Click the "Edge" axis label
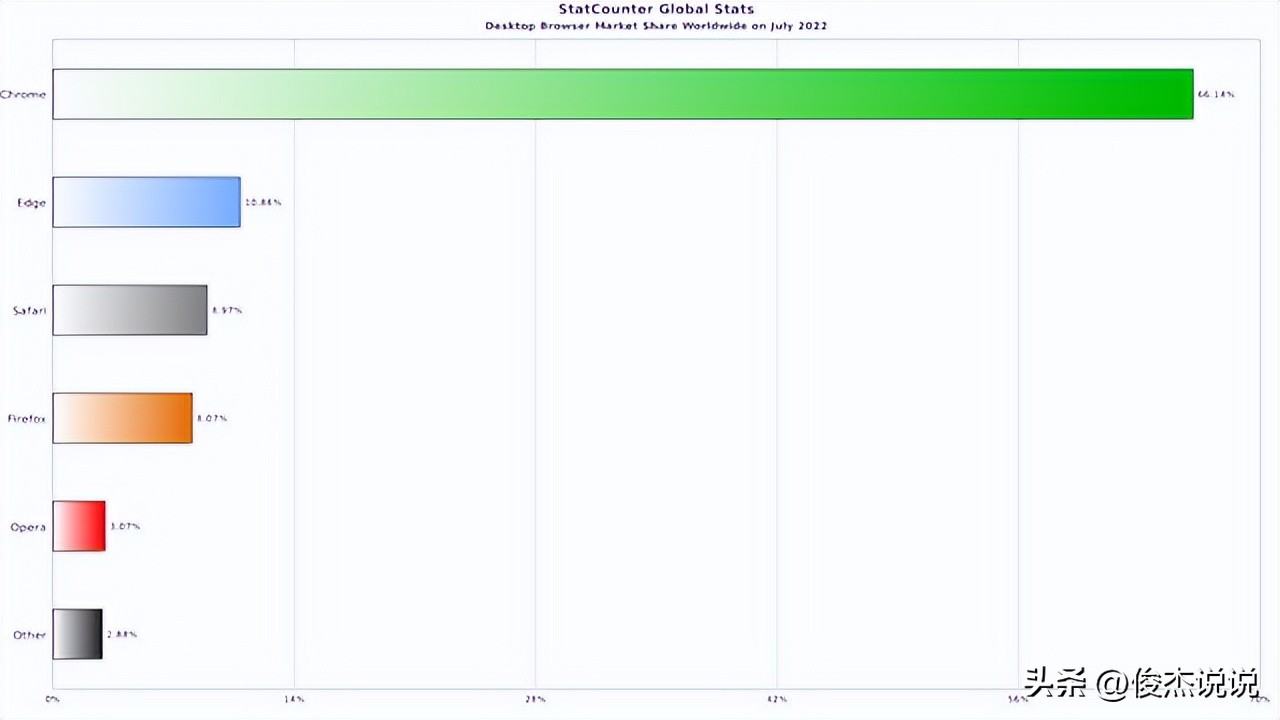 click(x=32, y=203)
